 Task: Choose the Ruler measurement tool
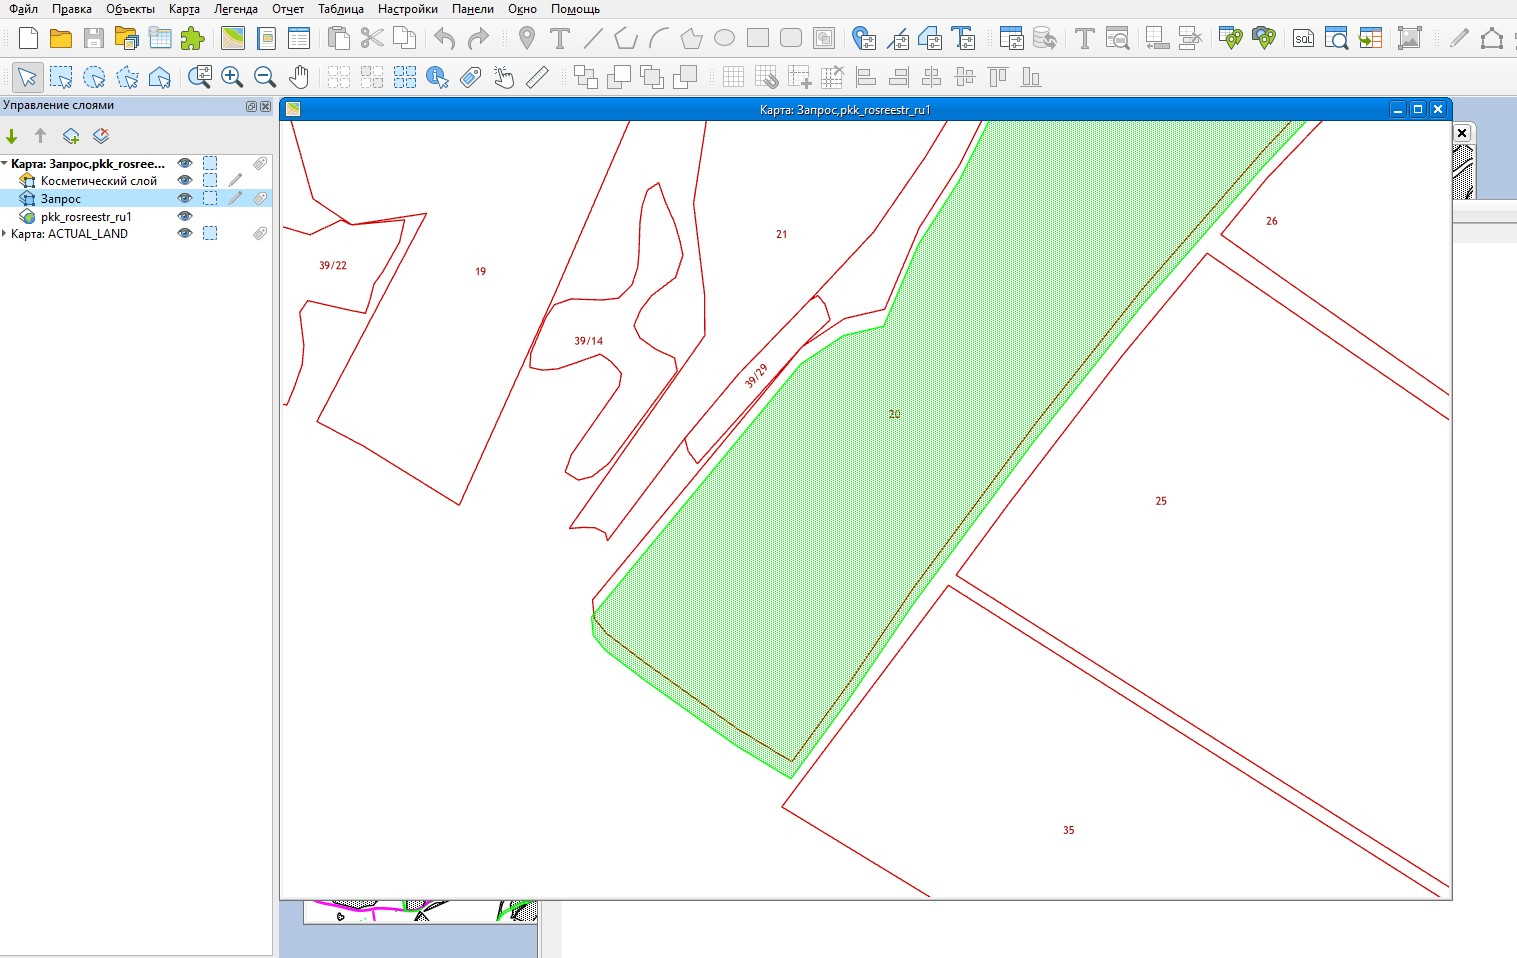tap(537, 77)
